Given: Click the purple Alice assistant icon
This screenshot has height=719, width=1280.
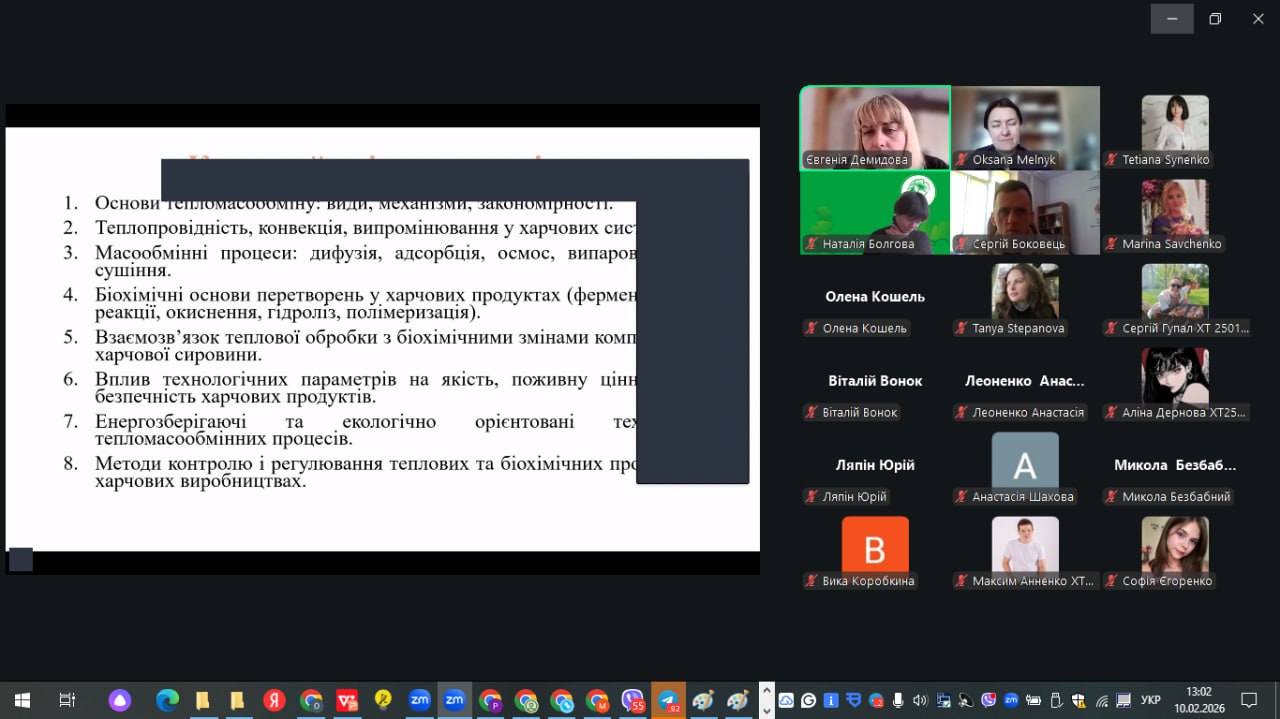Looking at the screenshot, I should pos(120,700).
